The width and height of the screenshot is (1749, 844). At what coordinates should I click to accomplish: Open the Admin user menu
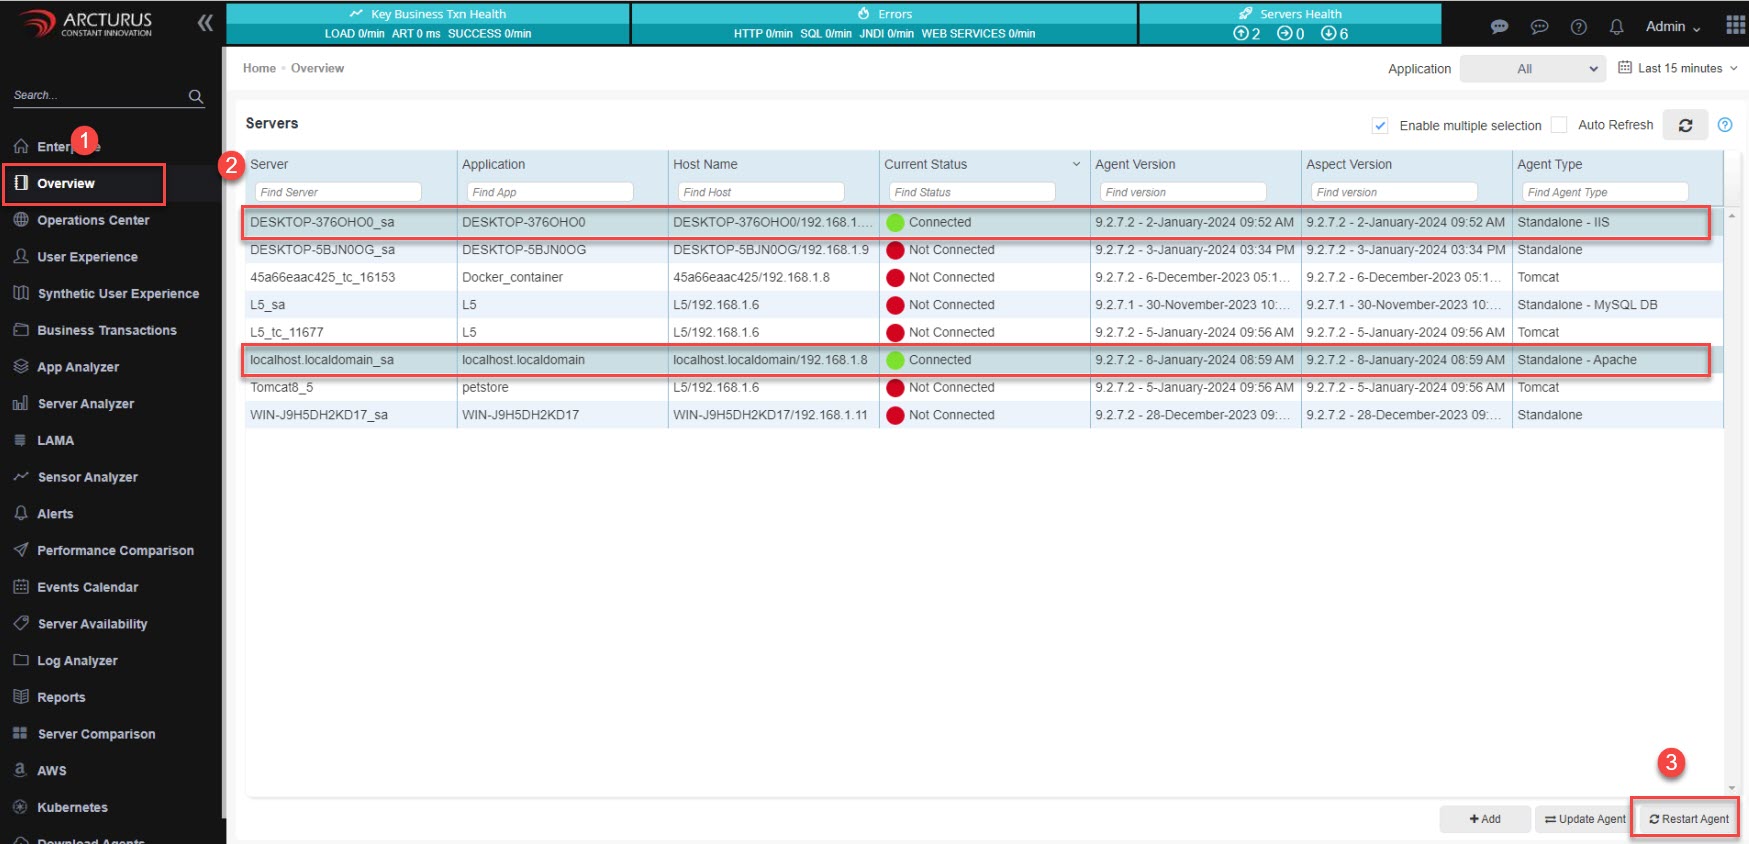click(1673, 27)
